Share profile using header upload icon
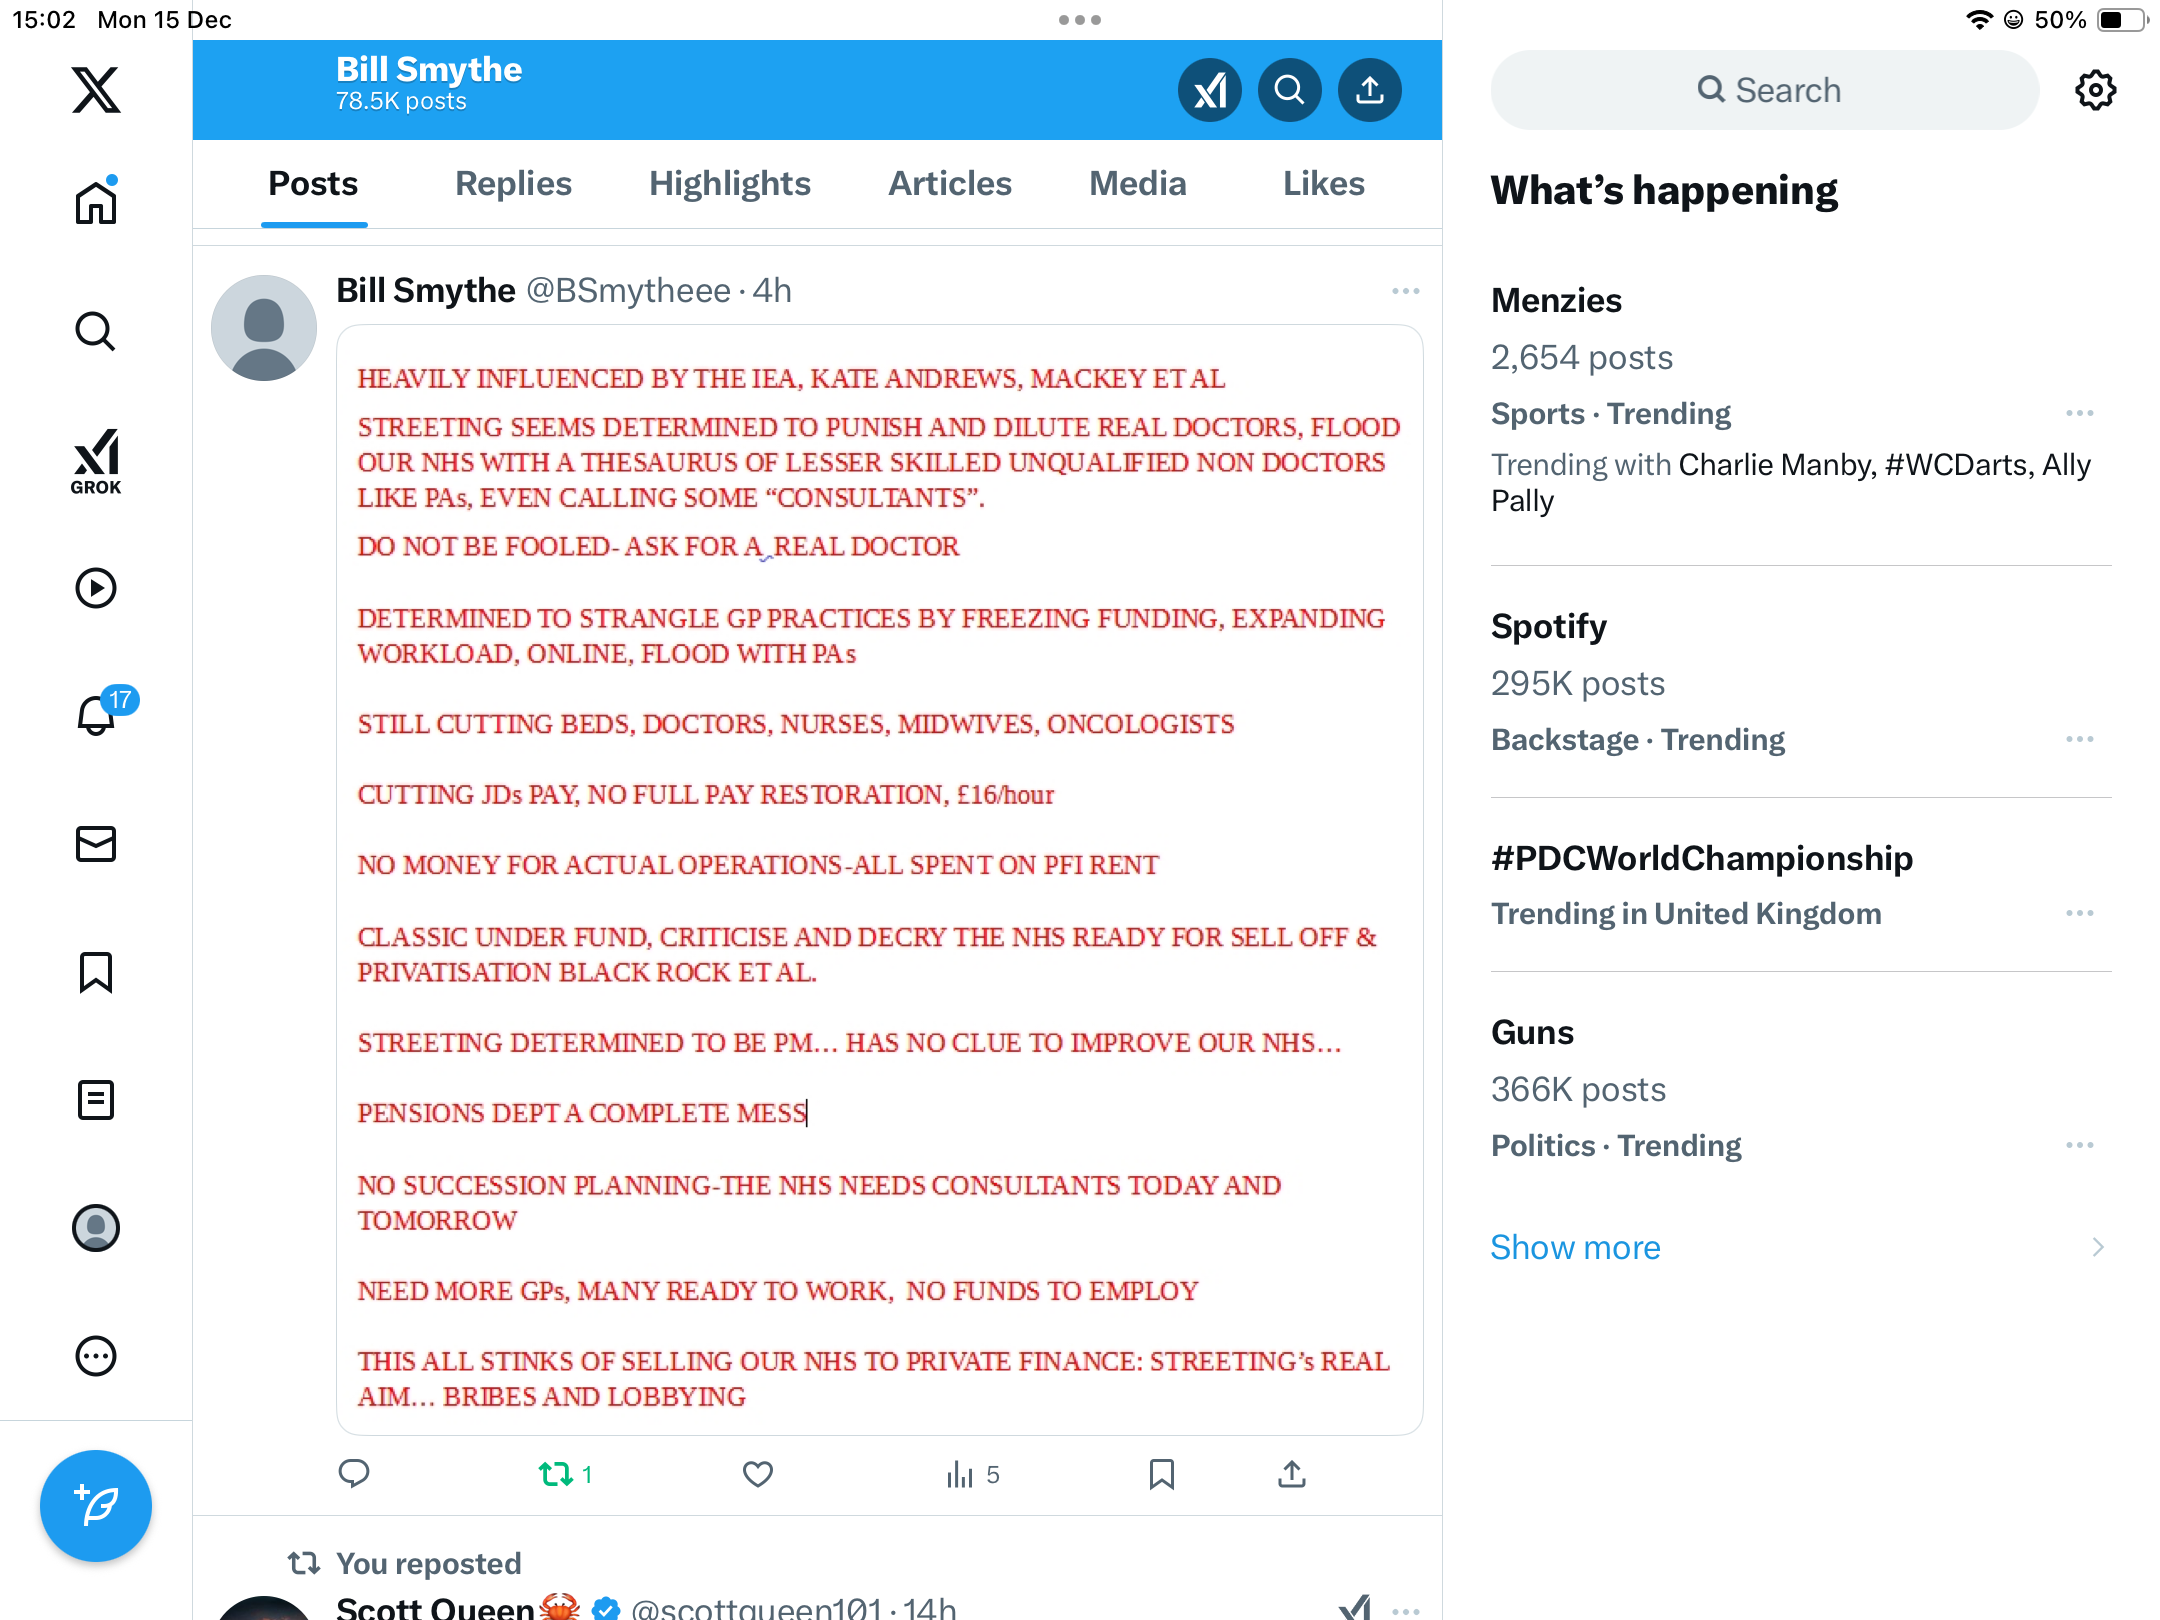 tap(1370, 90)
